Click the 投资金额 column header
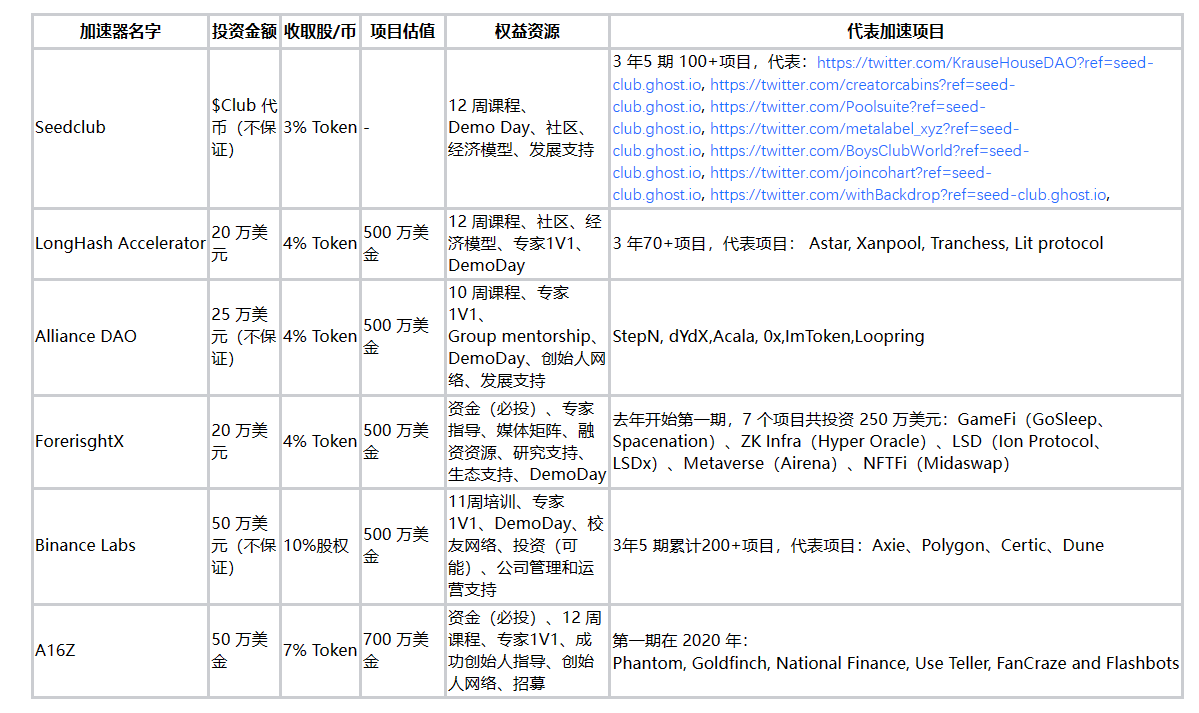 244,31
